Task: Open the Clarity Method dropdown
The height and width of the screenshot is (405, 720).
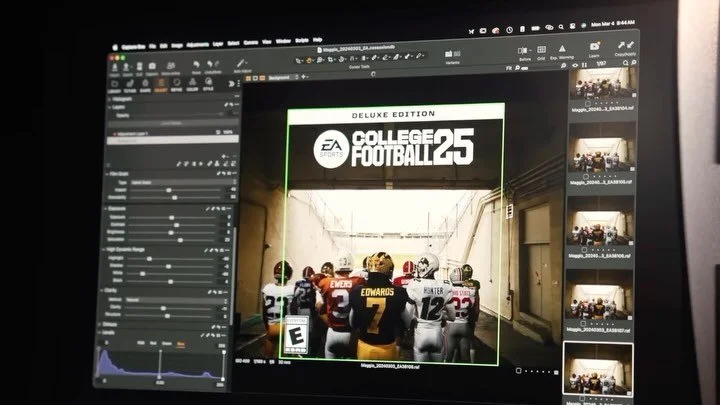Action: tap(176, 300)
